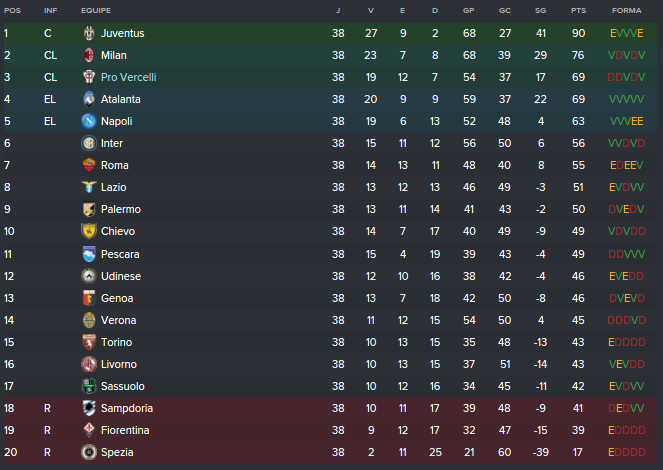Open the Palermo team page

point(120,209)
